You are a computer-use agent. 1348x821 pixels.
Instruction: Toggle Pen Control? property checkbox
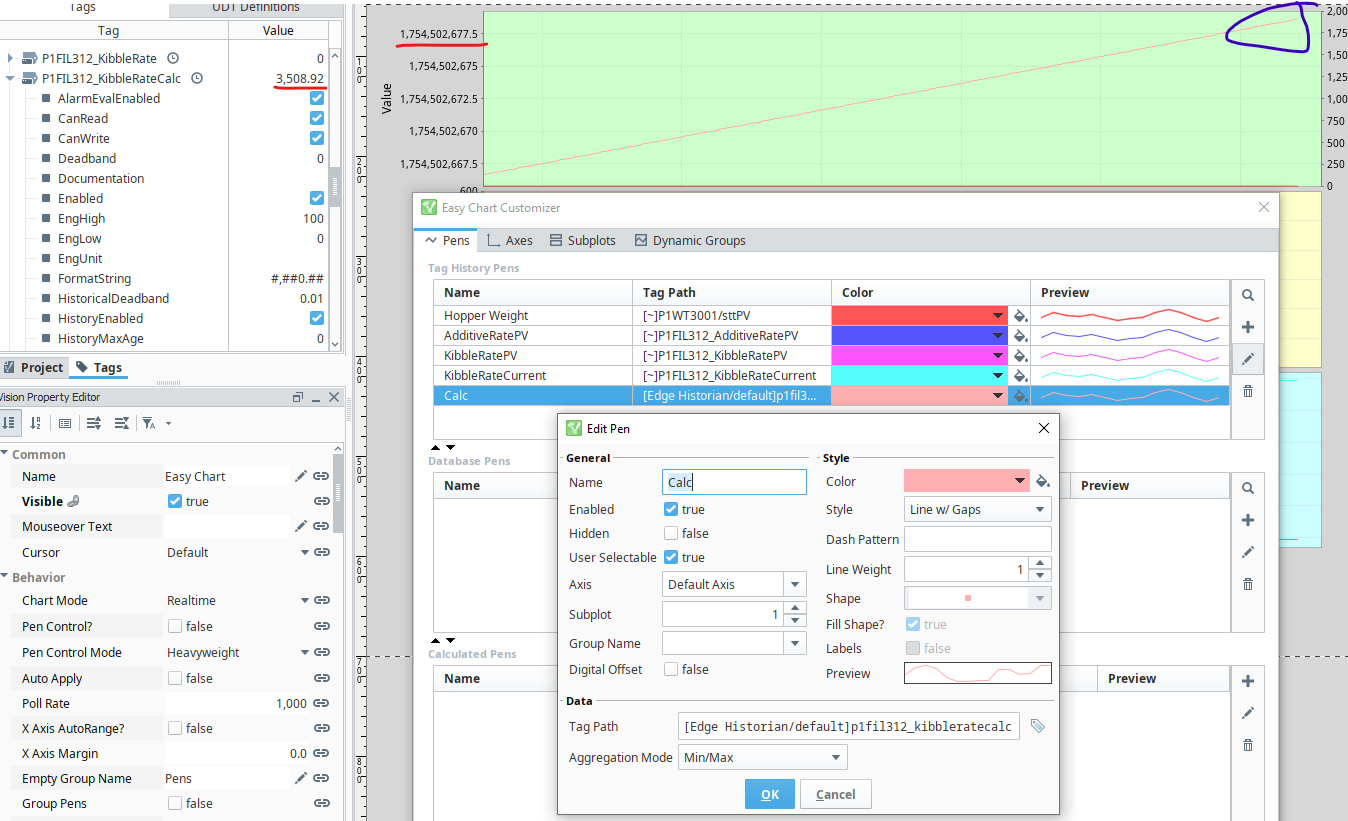click(x=175, y=626)
